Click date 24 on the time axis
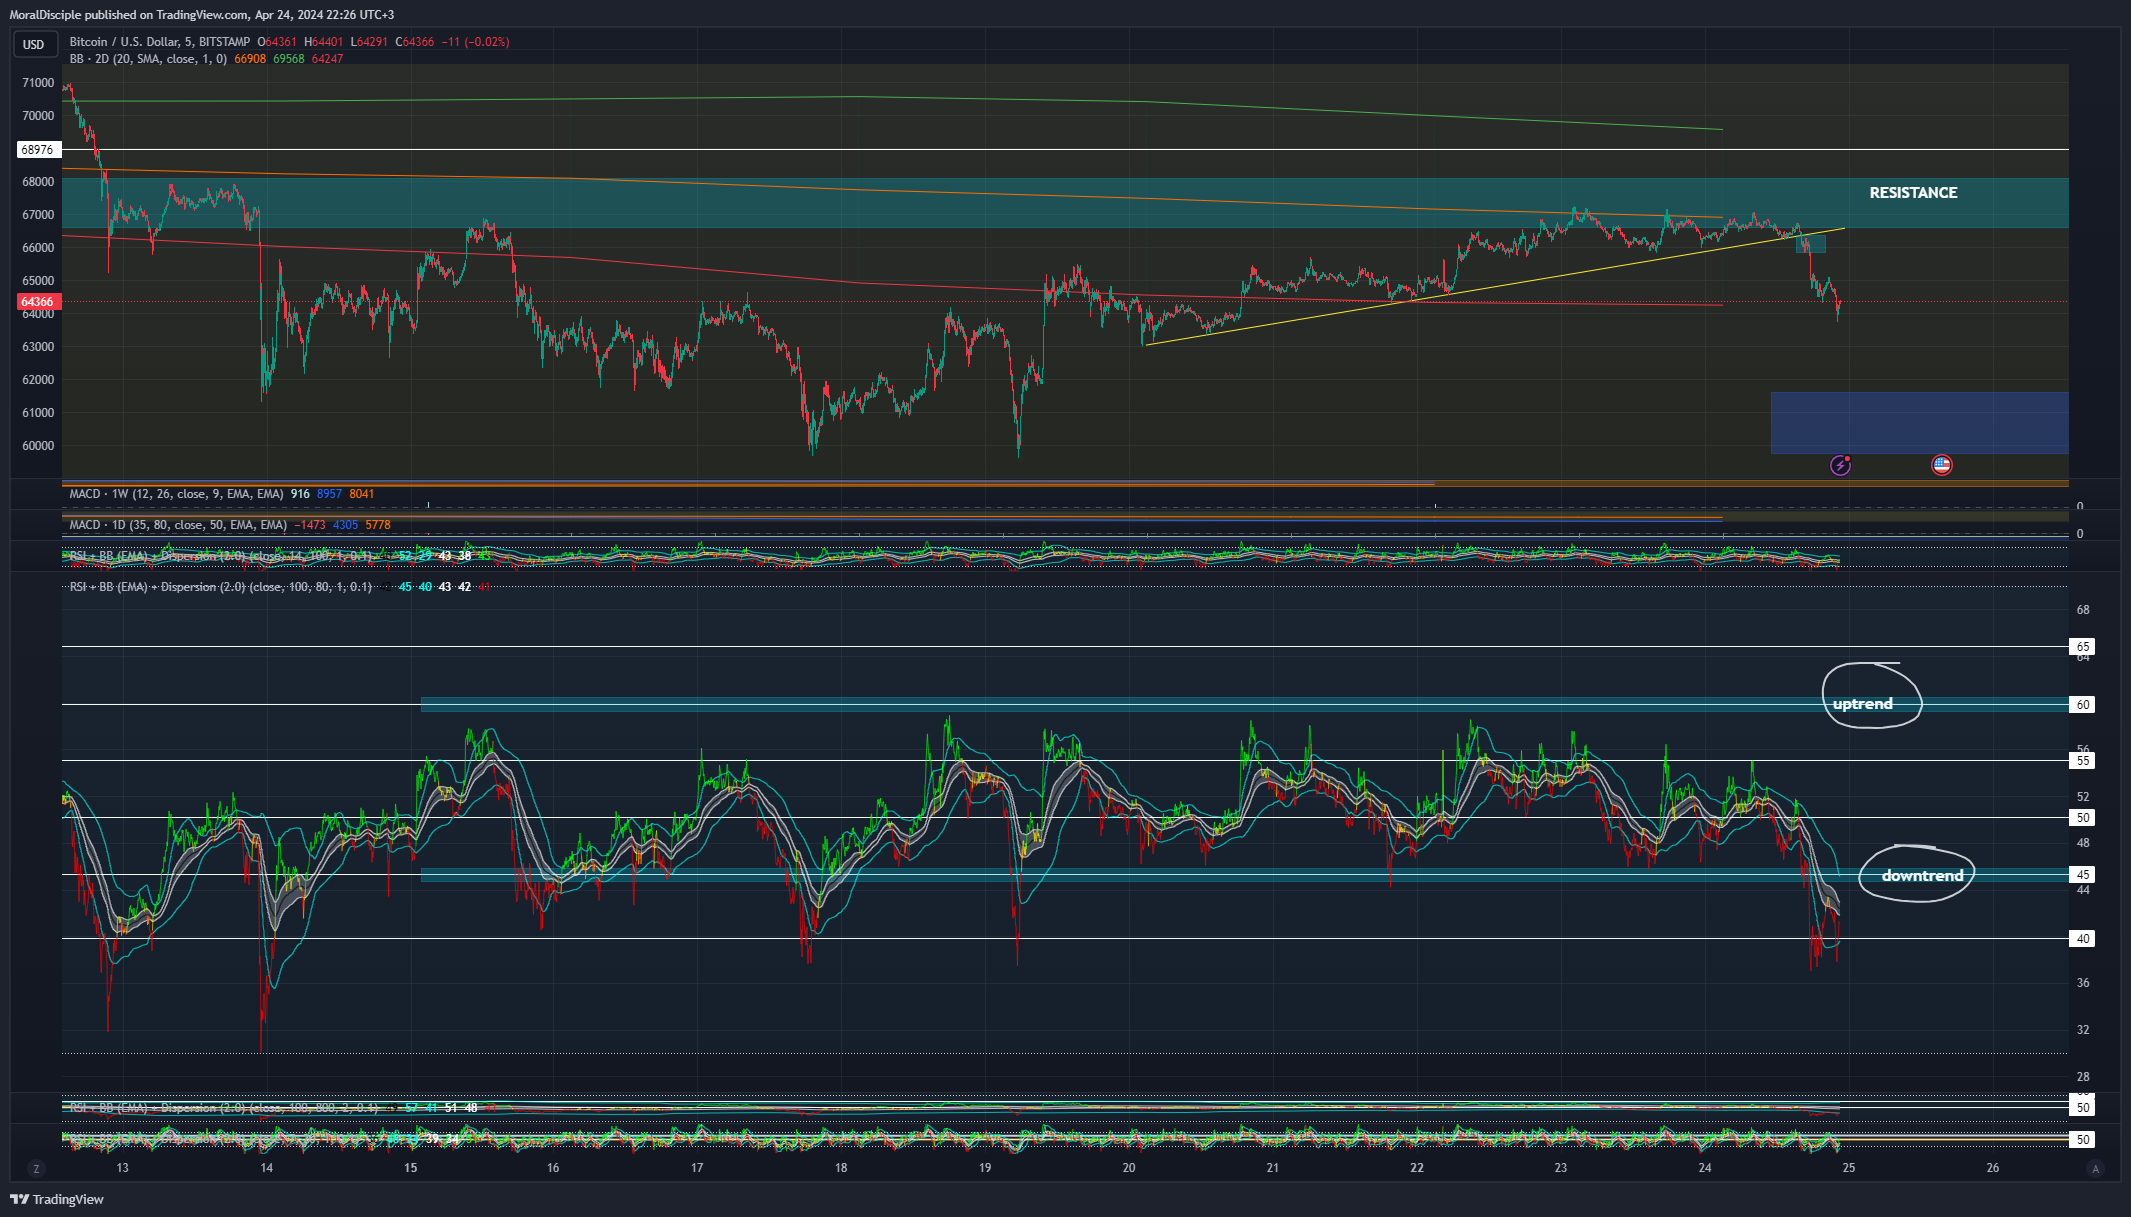The image size is (2131, 1217). (x=1705, y=1168)
